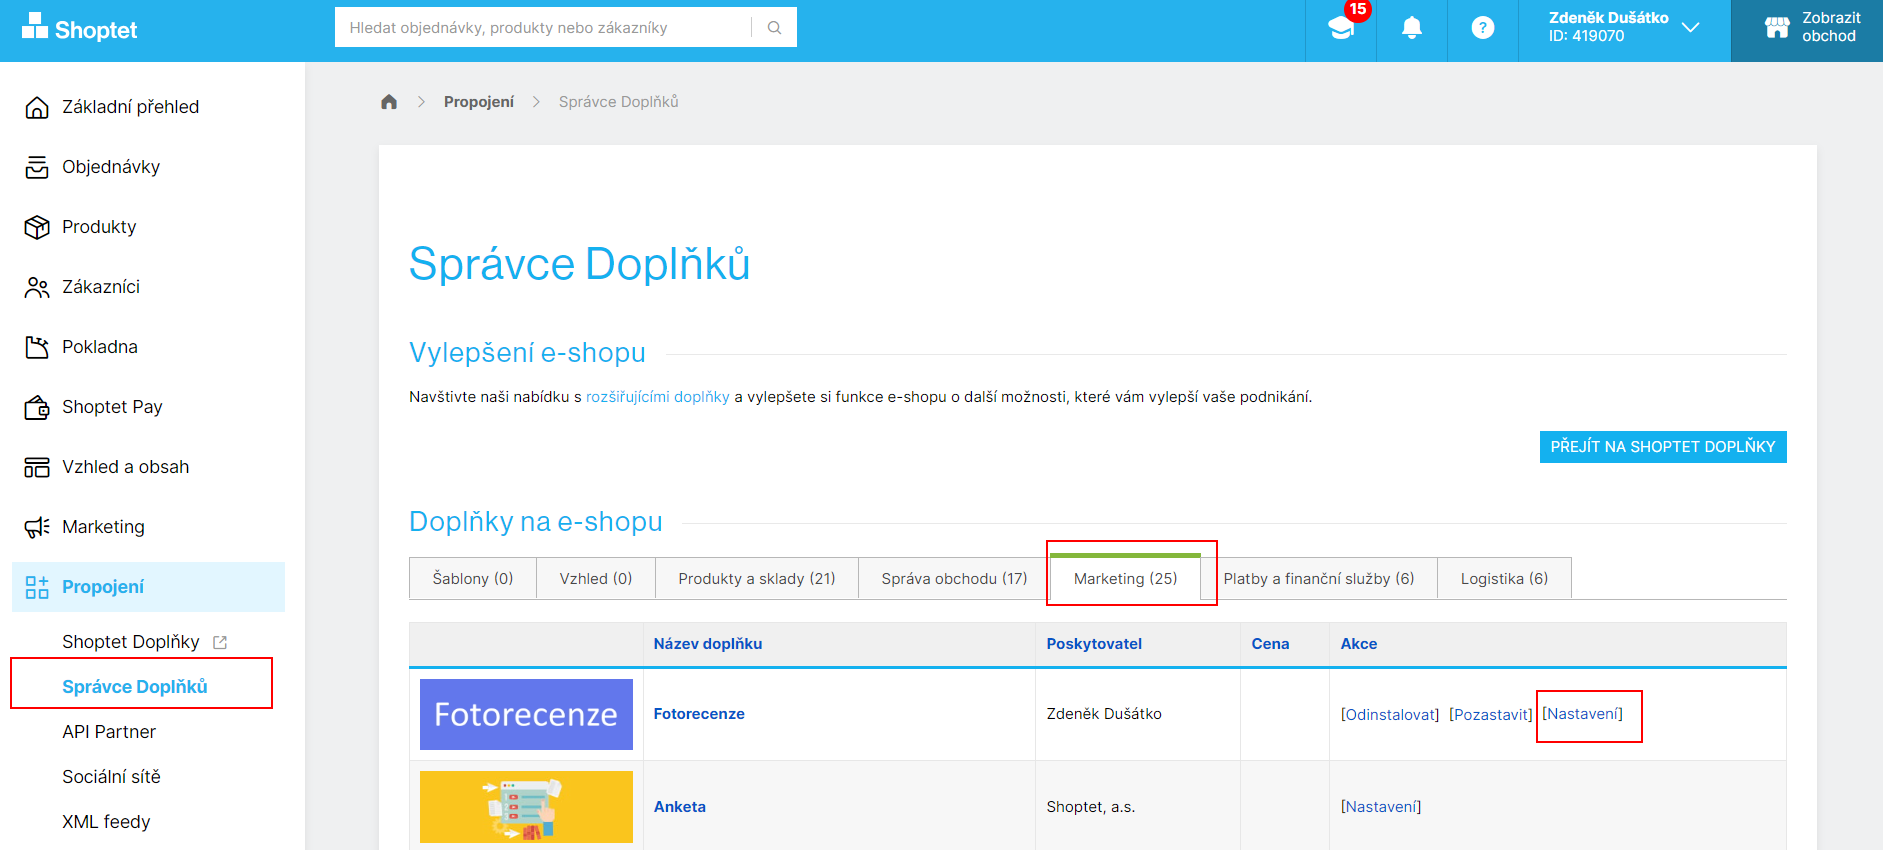Screen dimensions: 1883x850
Task: Click the Zákazníci people icon
Action: click(37, 287)
